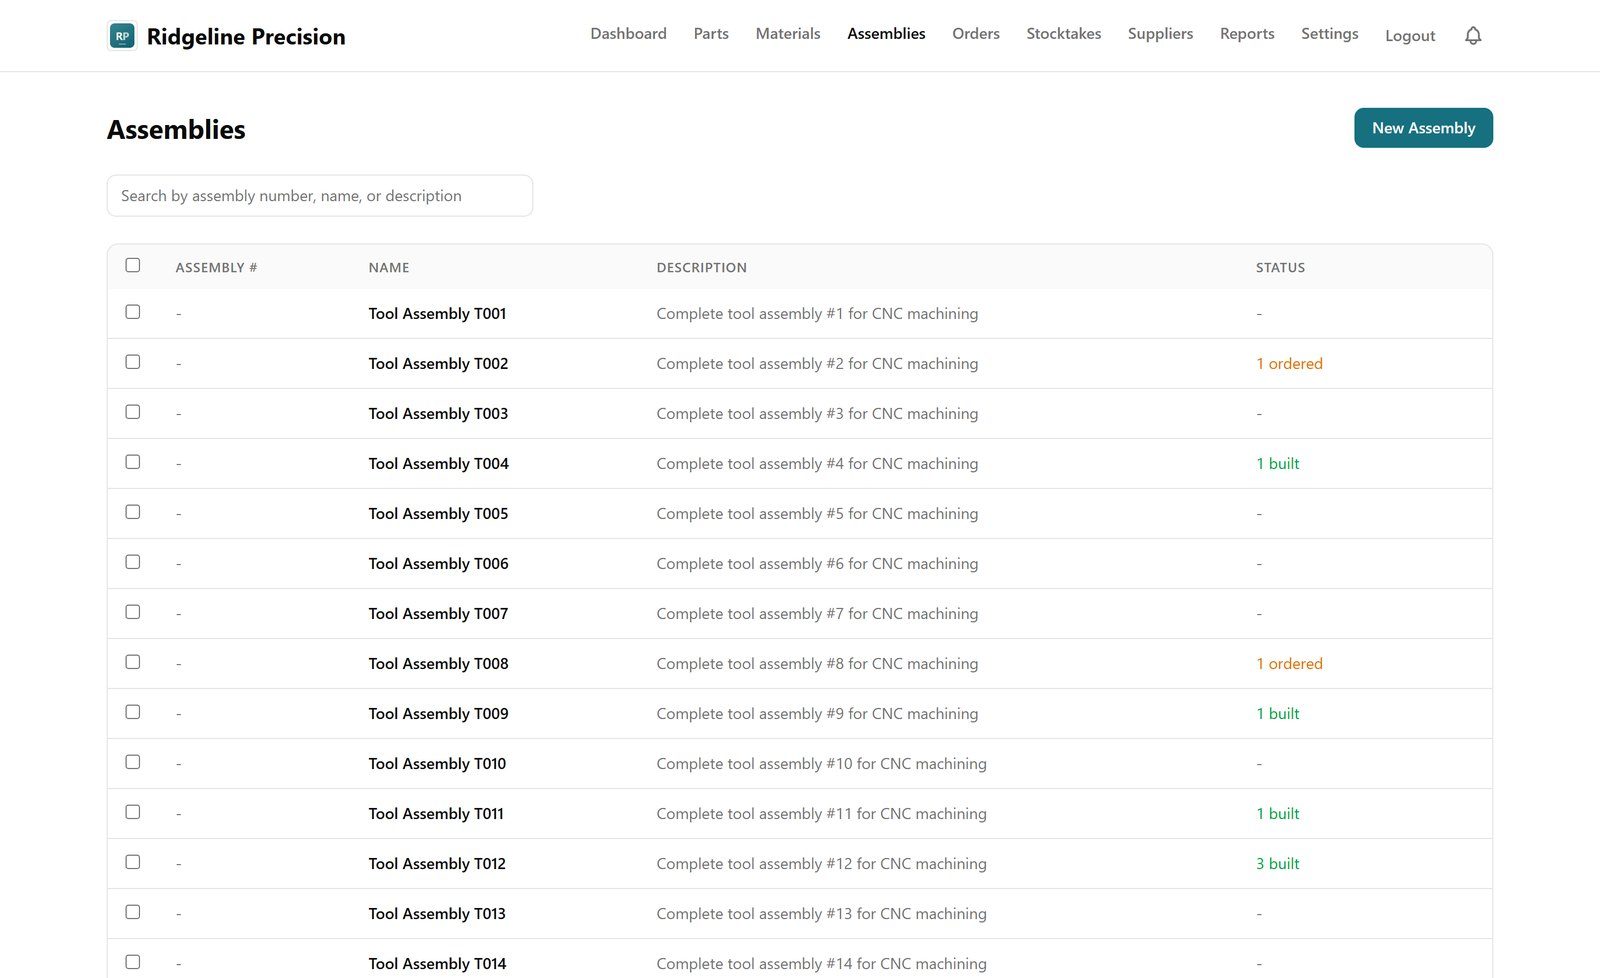
Task: Open the notifications bell icon
Action: tap(1473, 36)
